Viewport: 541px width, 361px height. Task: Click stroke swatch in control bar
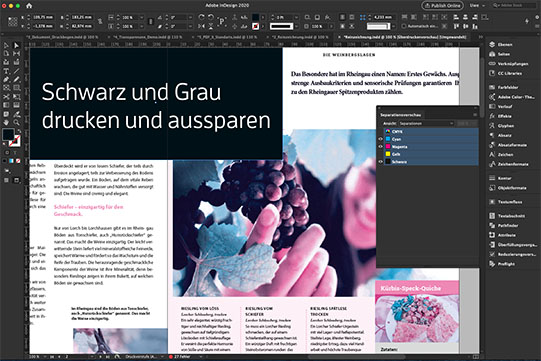(255, 26)
